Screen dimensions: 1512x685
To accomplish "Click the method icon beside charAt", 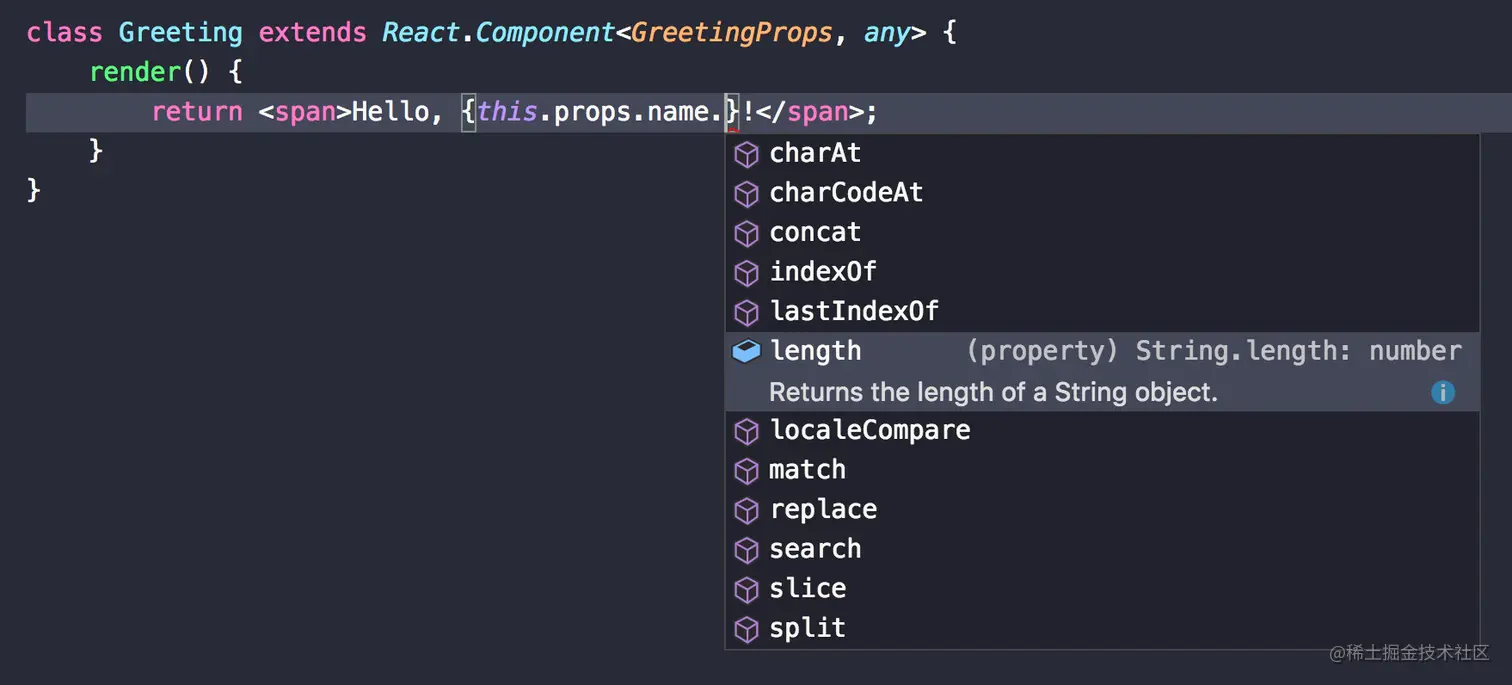I will (x=746, y=154).
